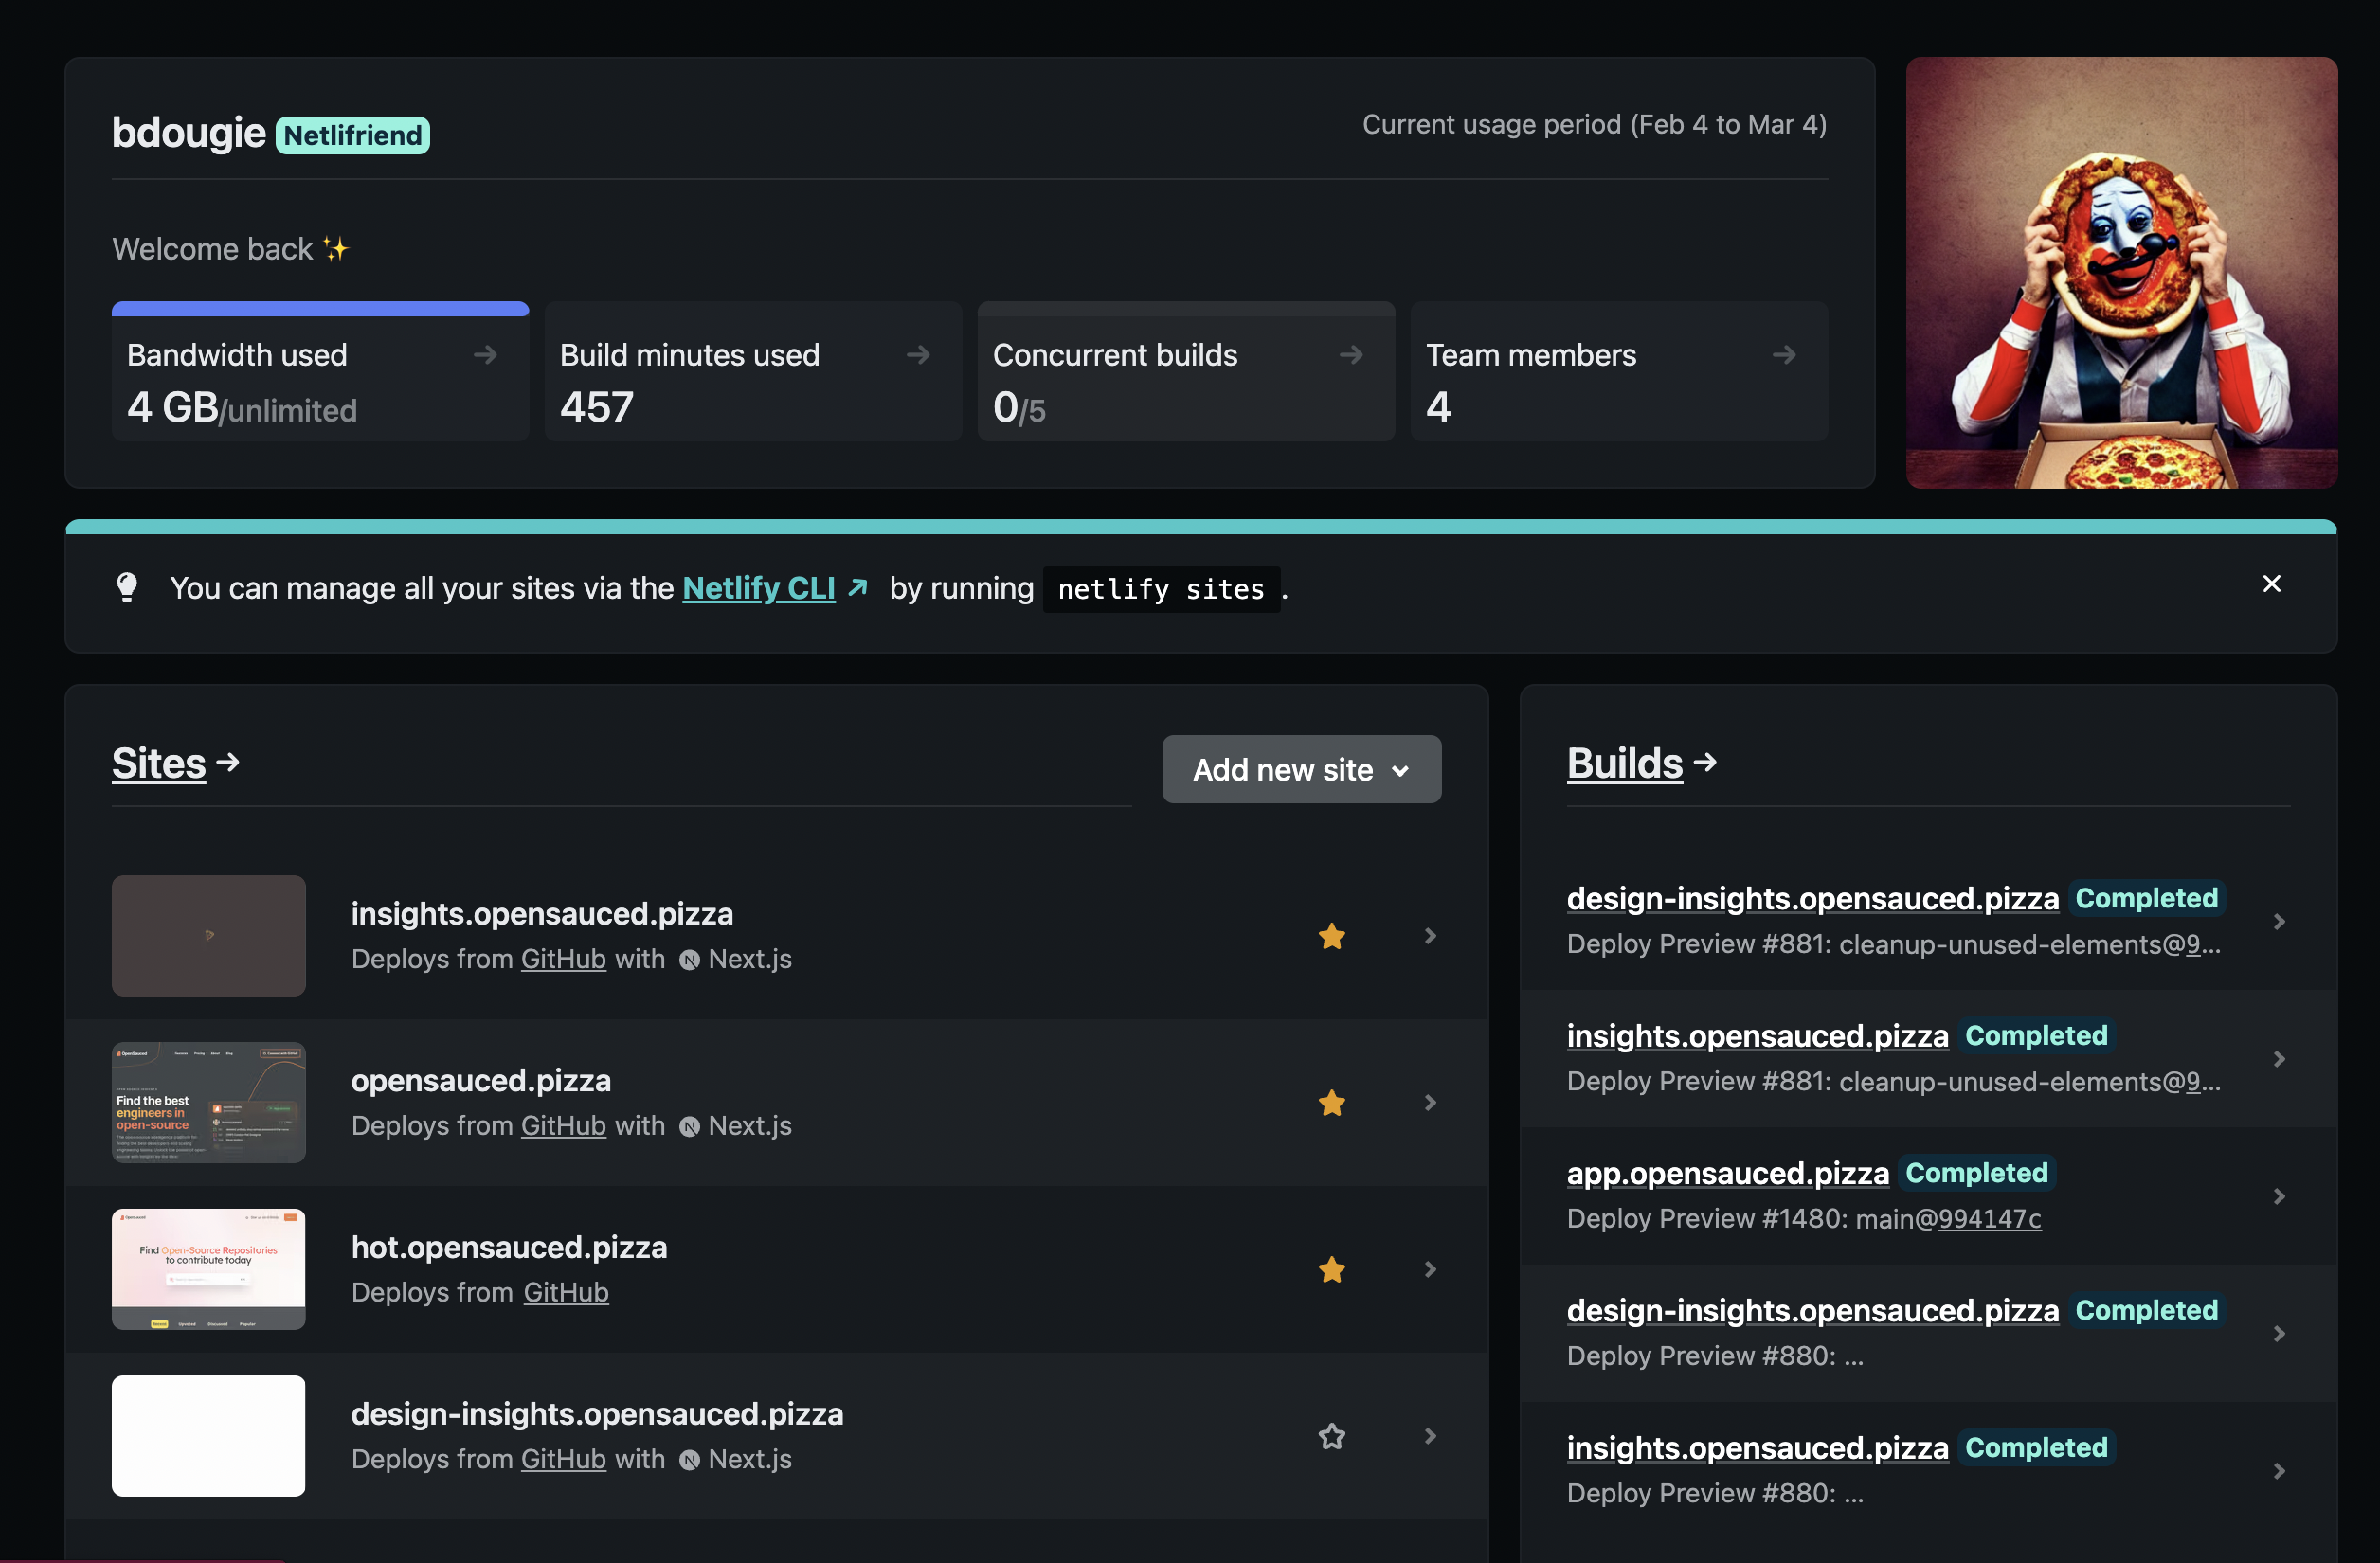Expand the design-insights.opensauced.pizza site row chevron

click(1430, 1436)
